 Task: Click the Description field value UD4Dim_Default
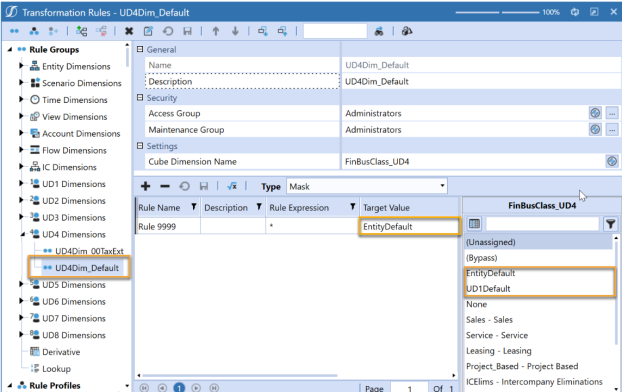coord(481,81)
